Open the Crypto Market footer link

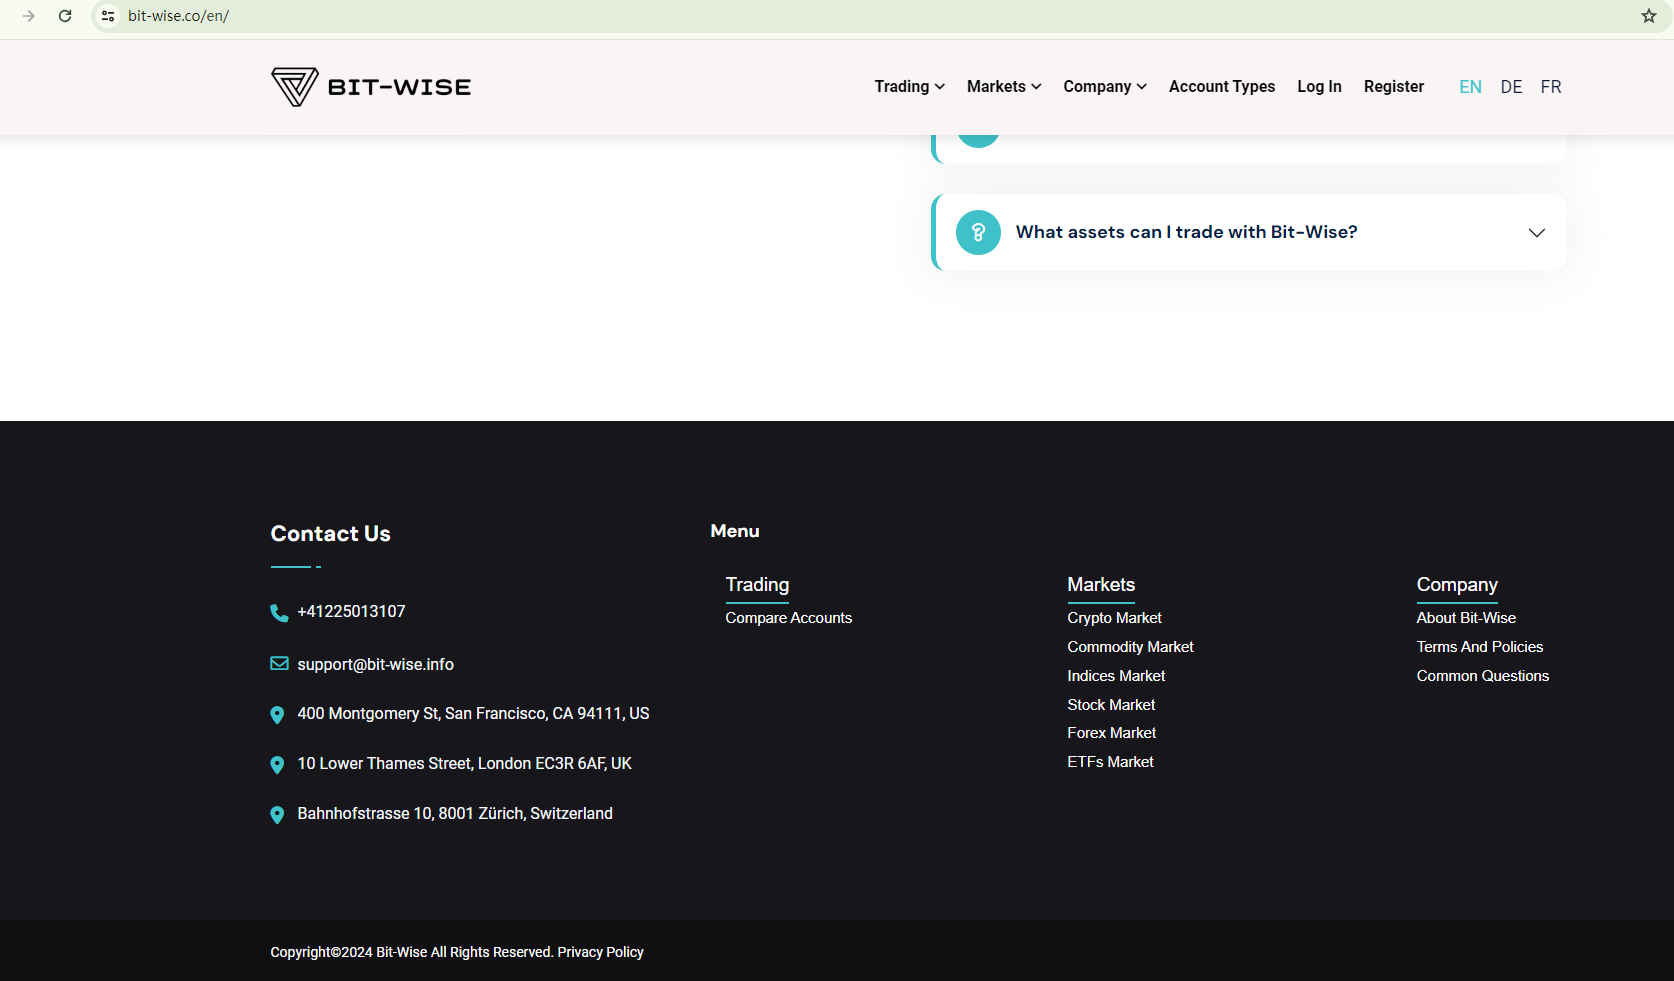point(1114,618)
